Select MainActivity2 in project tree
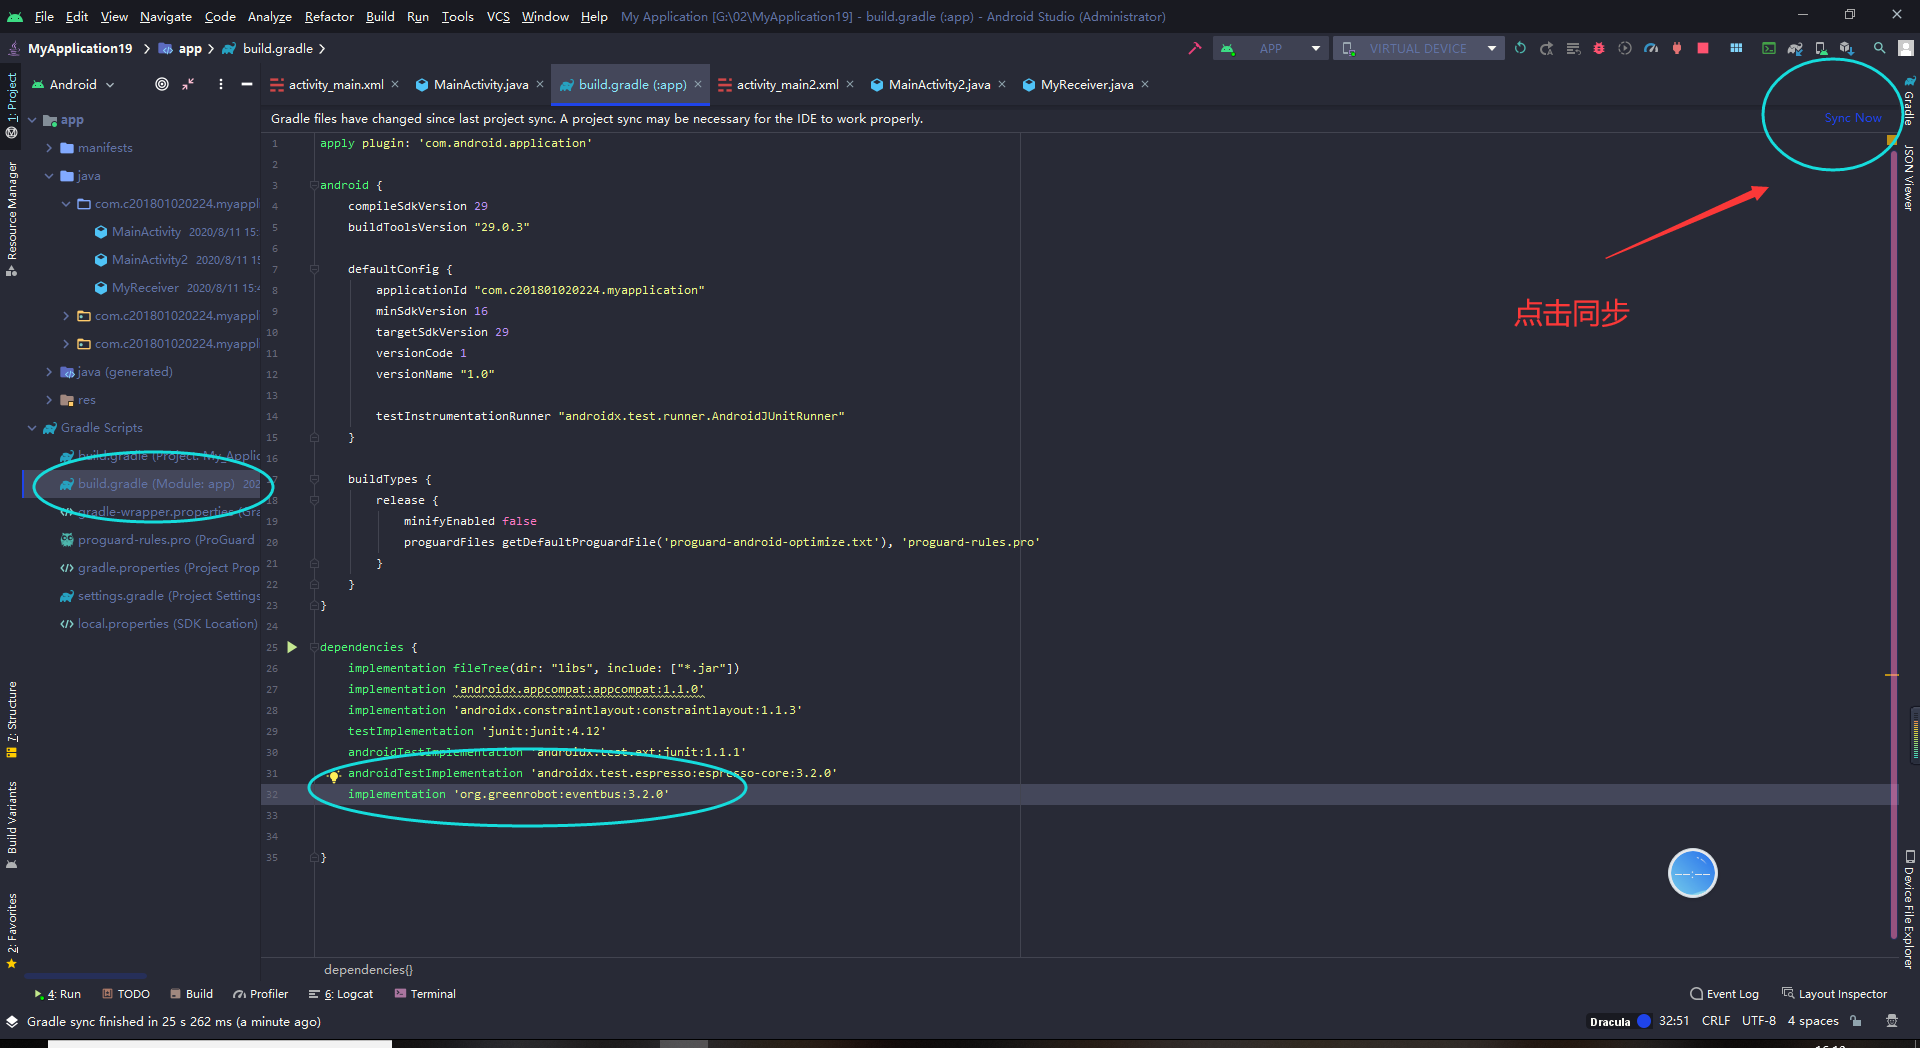Screen dimensions: 1920x1048 150,260
